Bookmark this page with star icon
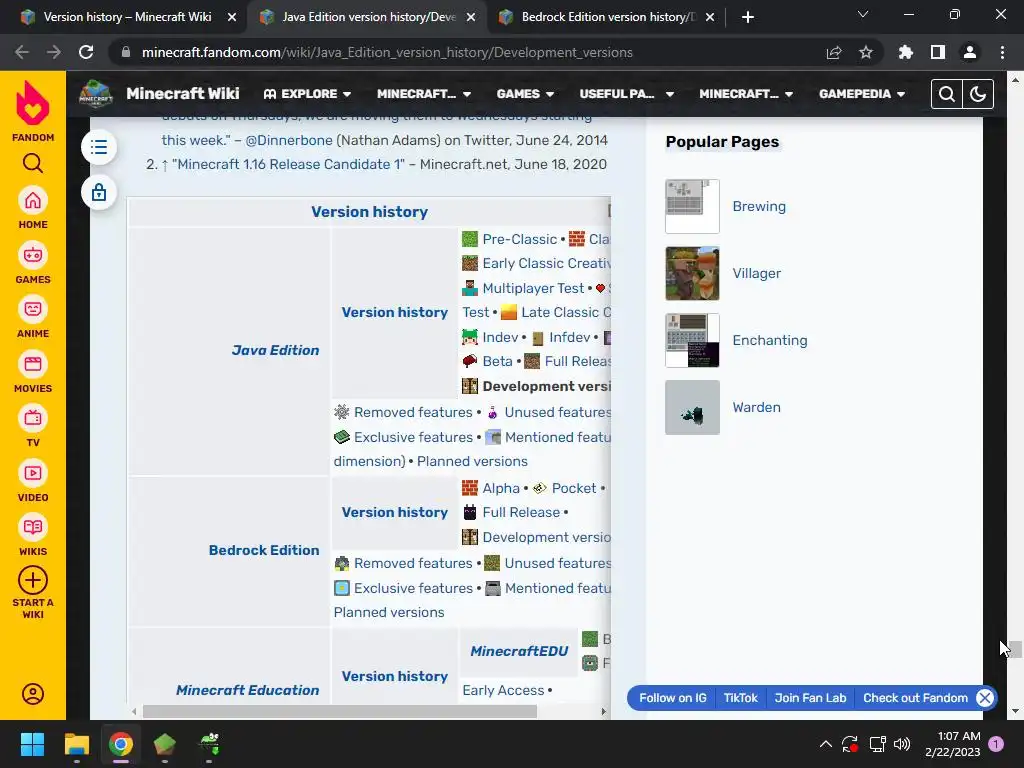Screen dimensions: 1024x768 tap(866, 52)
